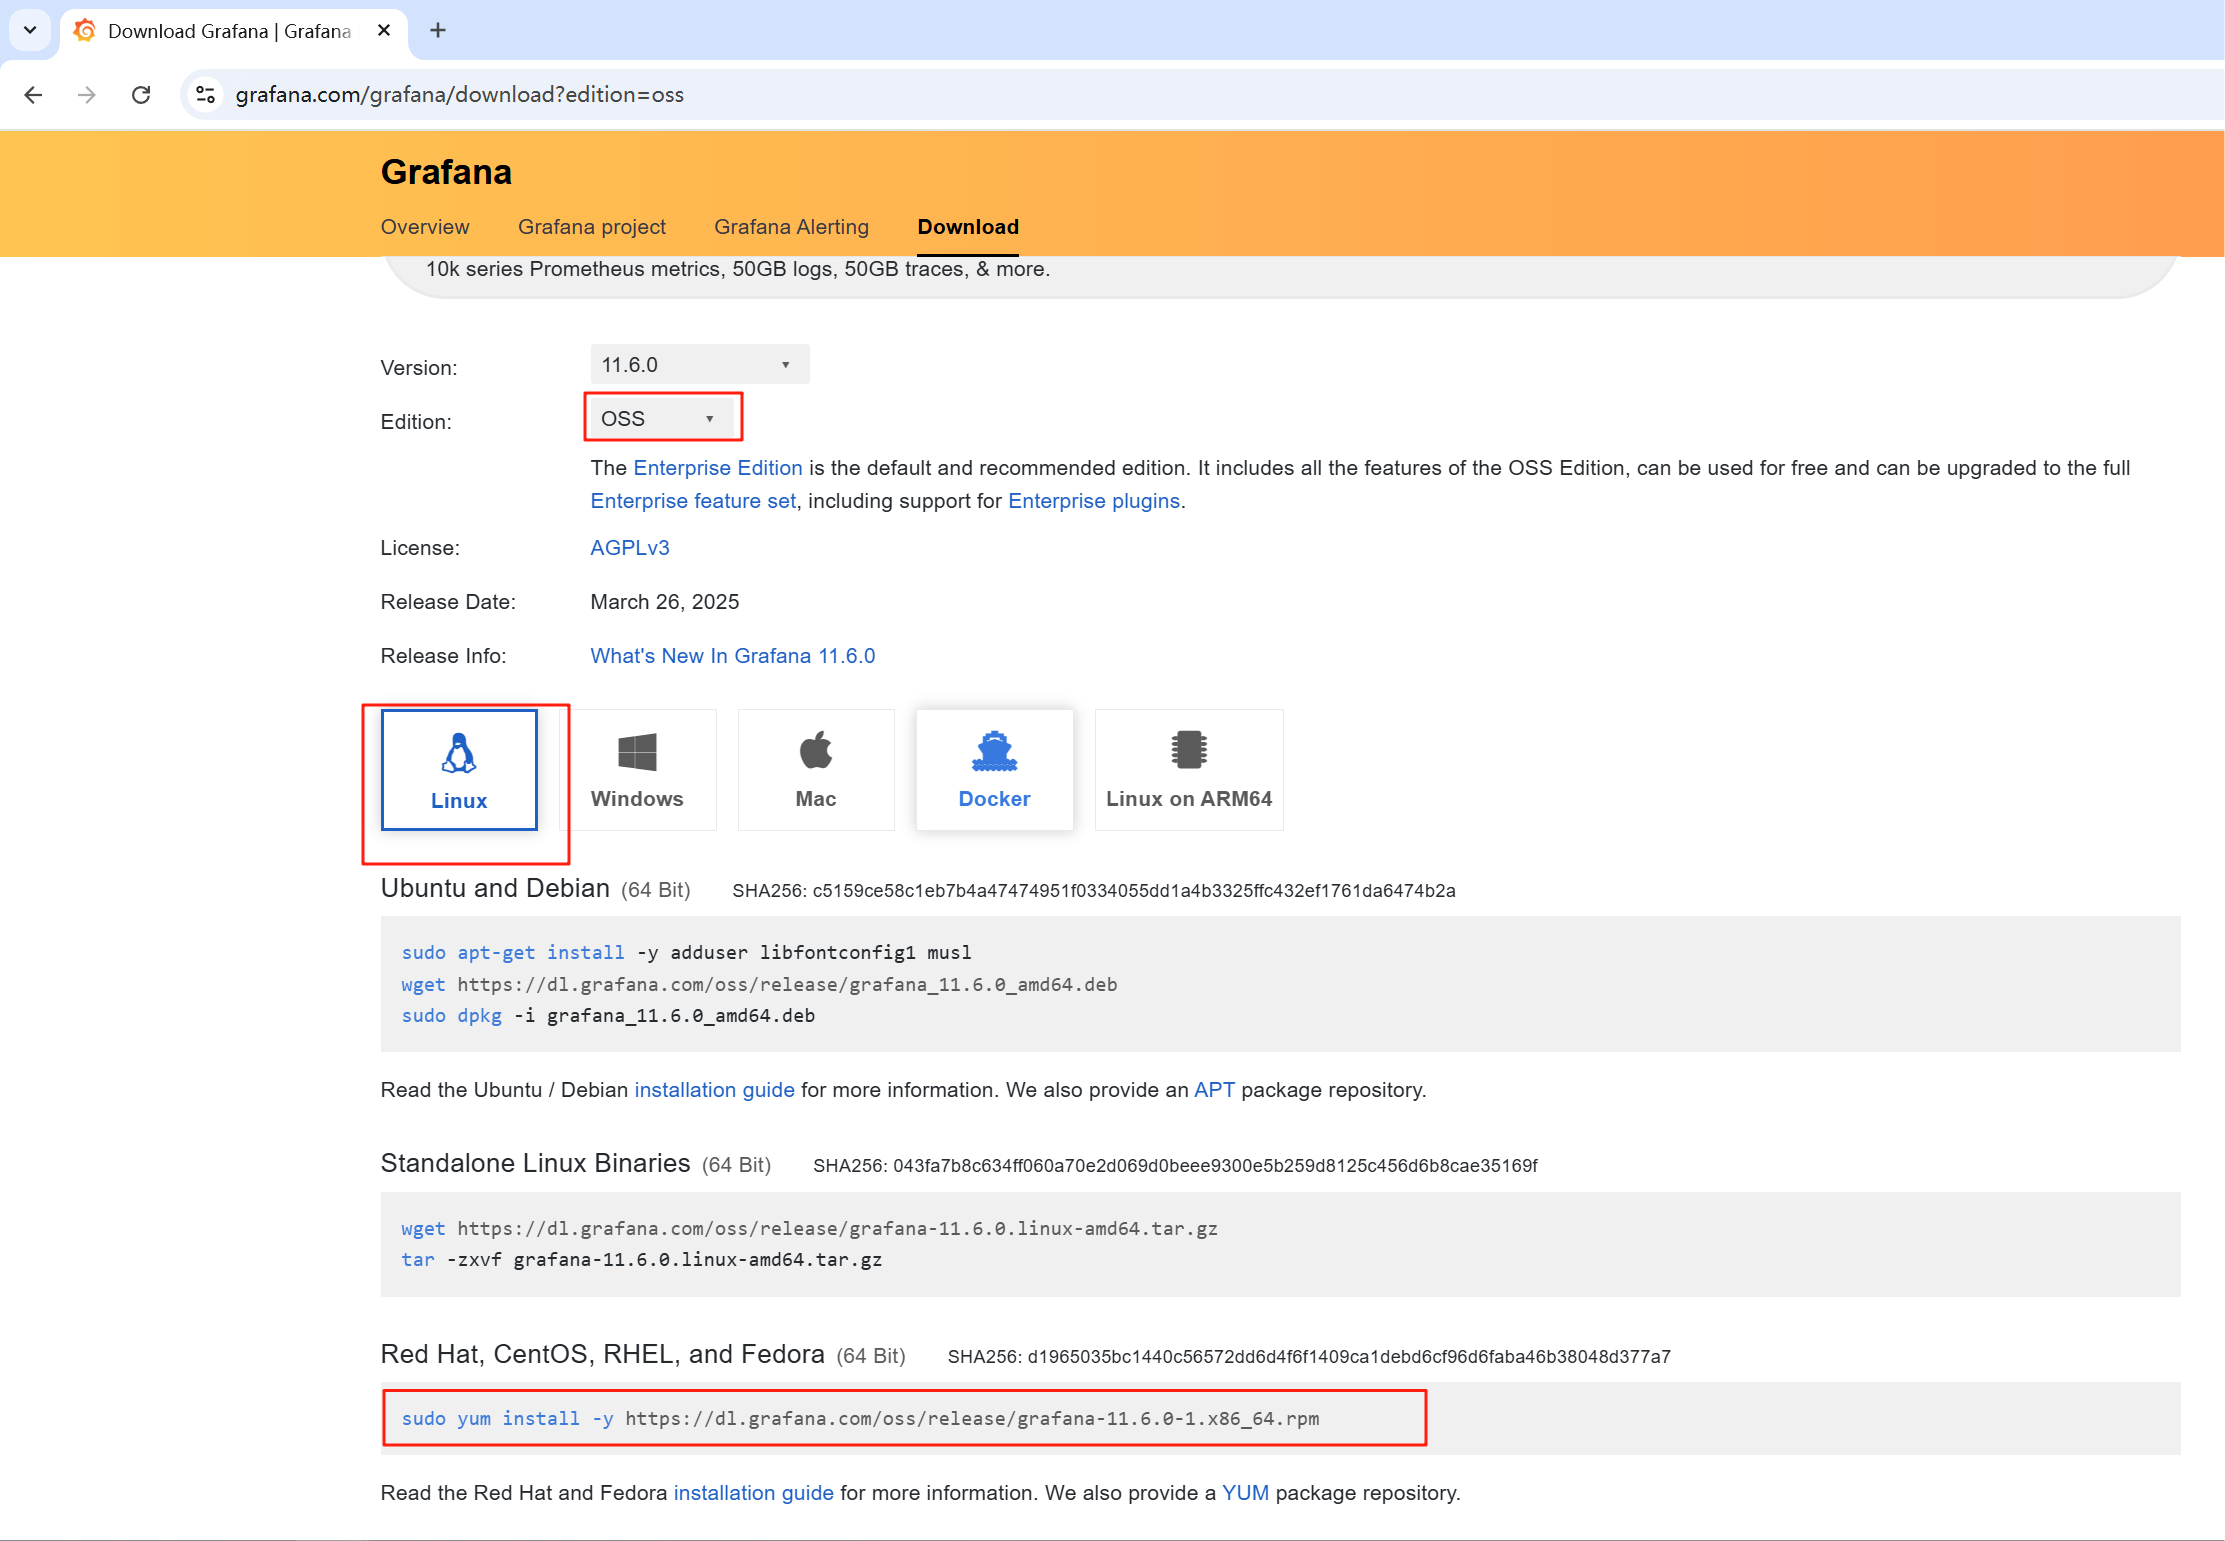Open the site information icon in address bar

click(205, 94)
